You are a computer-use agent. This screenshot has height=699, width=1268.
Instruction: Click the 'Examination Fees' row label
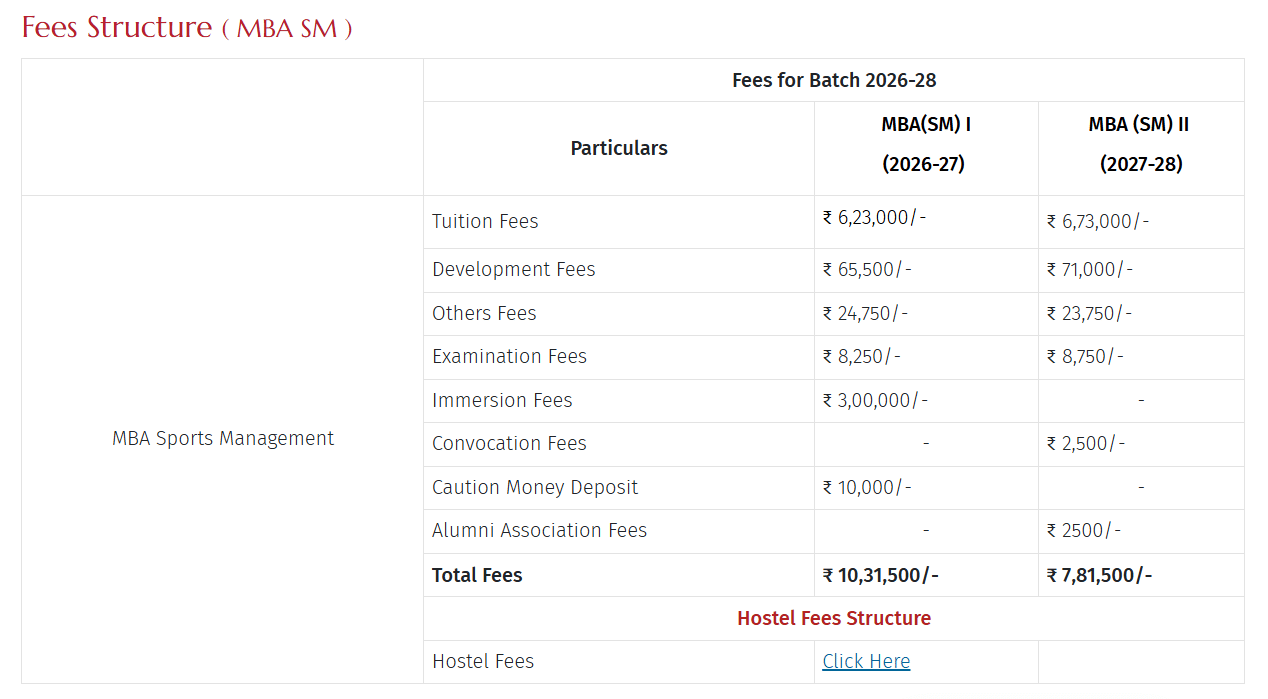(509, 357)
